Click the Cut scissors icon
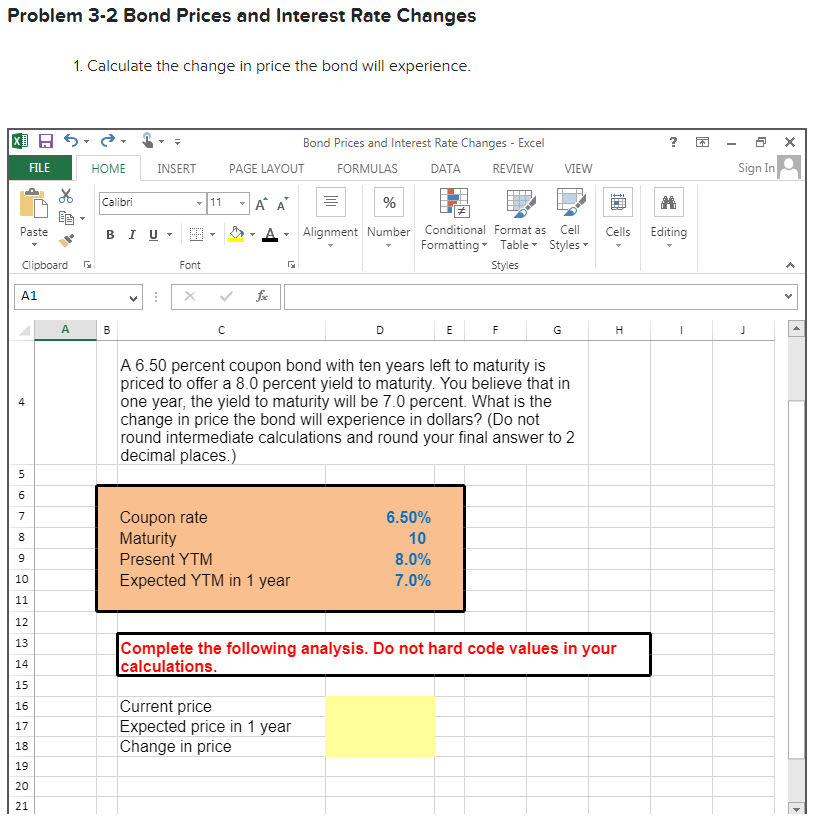The image size is (839, 816). coord(66,196)
